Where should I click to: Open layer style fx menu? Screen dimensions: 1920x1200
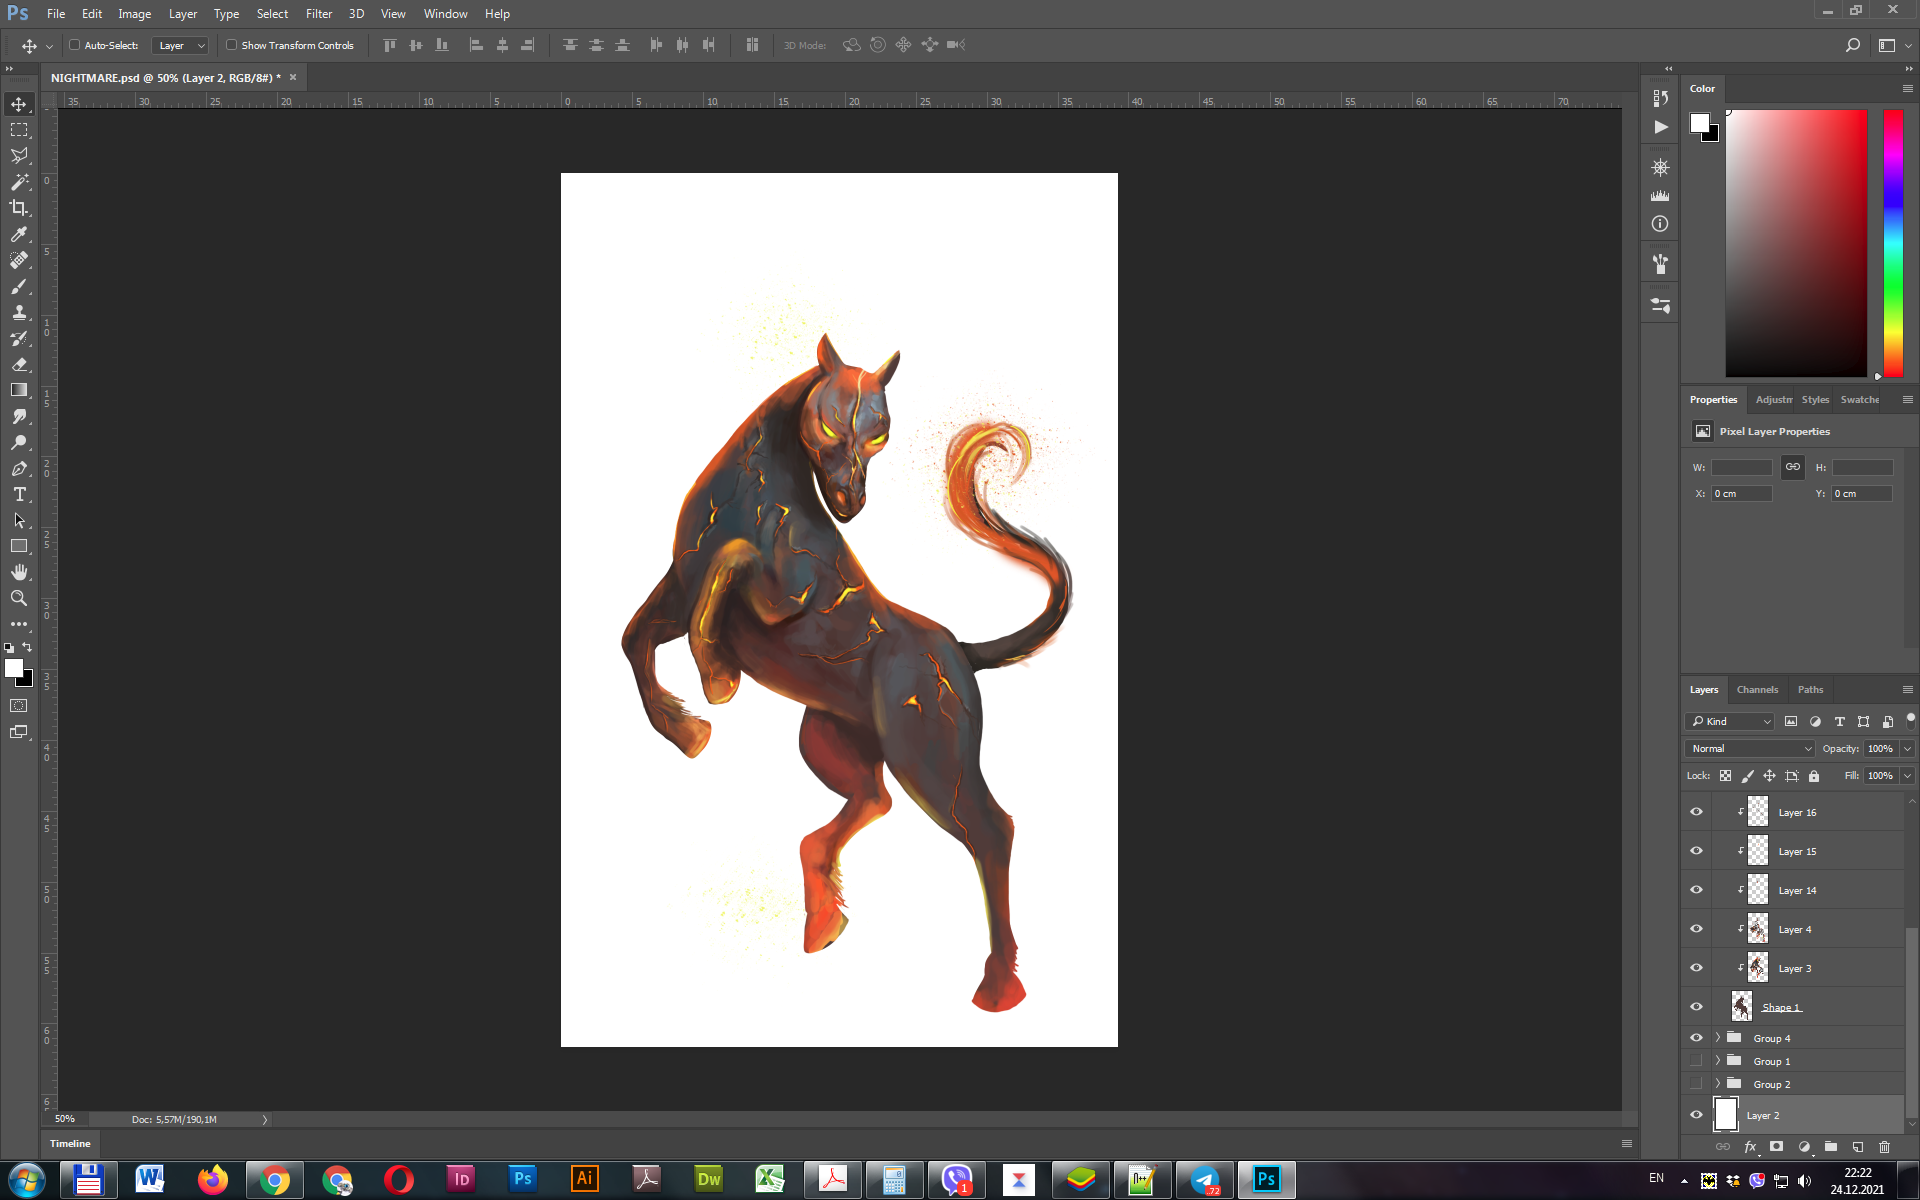(x=1750, y=1147)
